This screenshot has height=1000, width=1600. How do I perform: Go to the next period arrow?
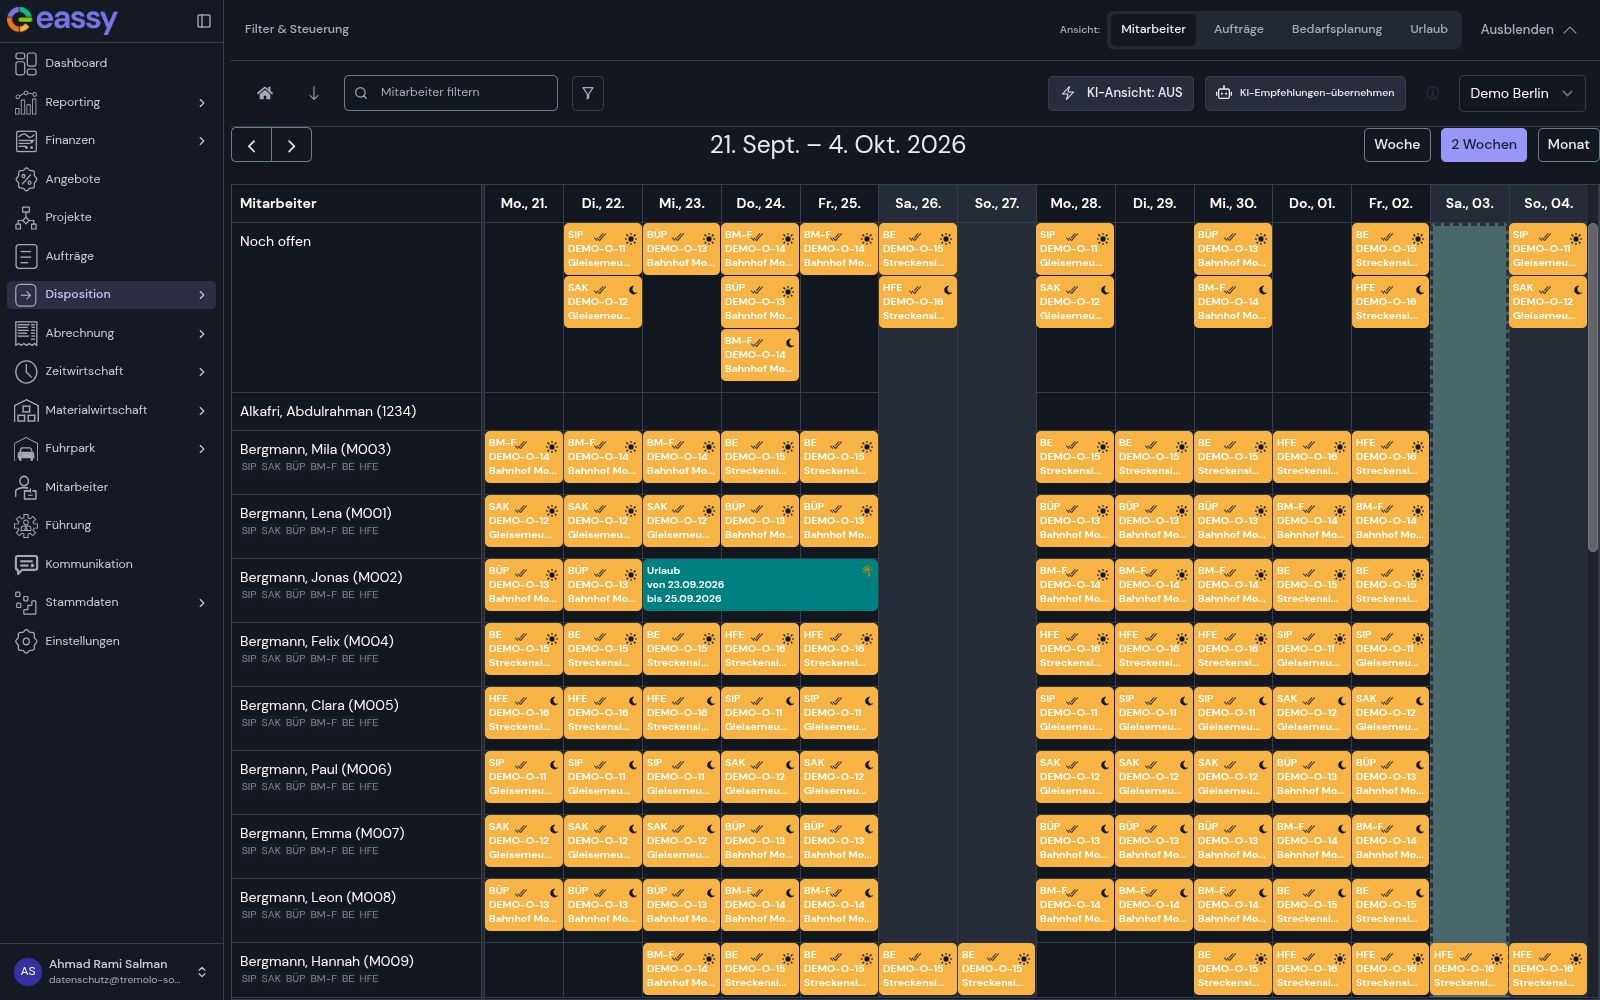coord(292,145)
